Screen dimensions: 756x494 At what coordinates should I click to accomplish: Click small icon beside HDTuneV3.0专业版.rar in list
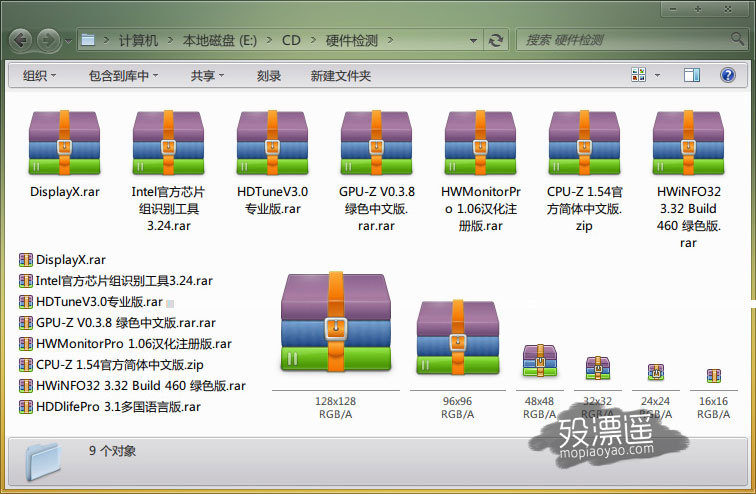click(x=26, y=302)
